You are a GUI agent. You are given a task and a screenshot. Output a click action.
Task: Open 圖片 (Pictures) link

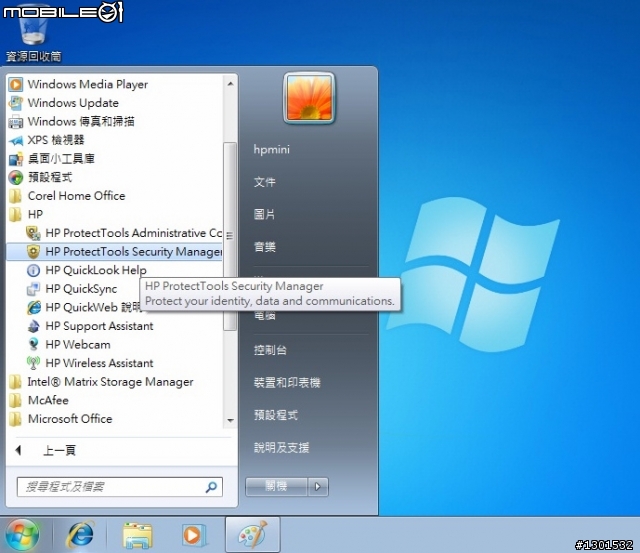pos(264,214)
